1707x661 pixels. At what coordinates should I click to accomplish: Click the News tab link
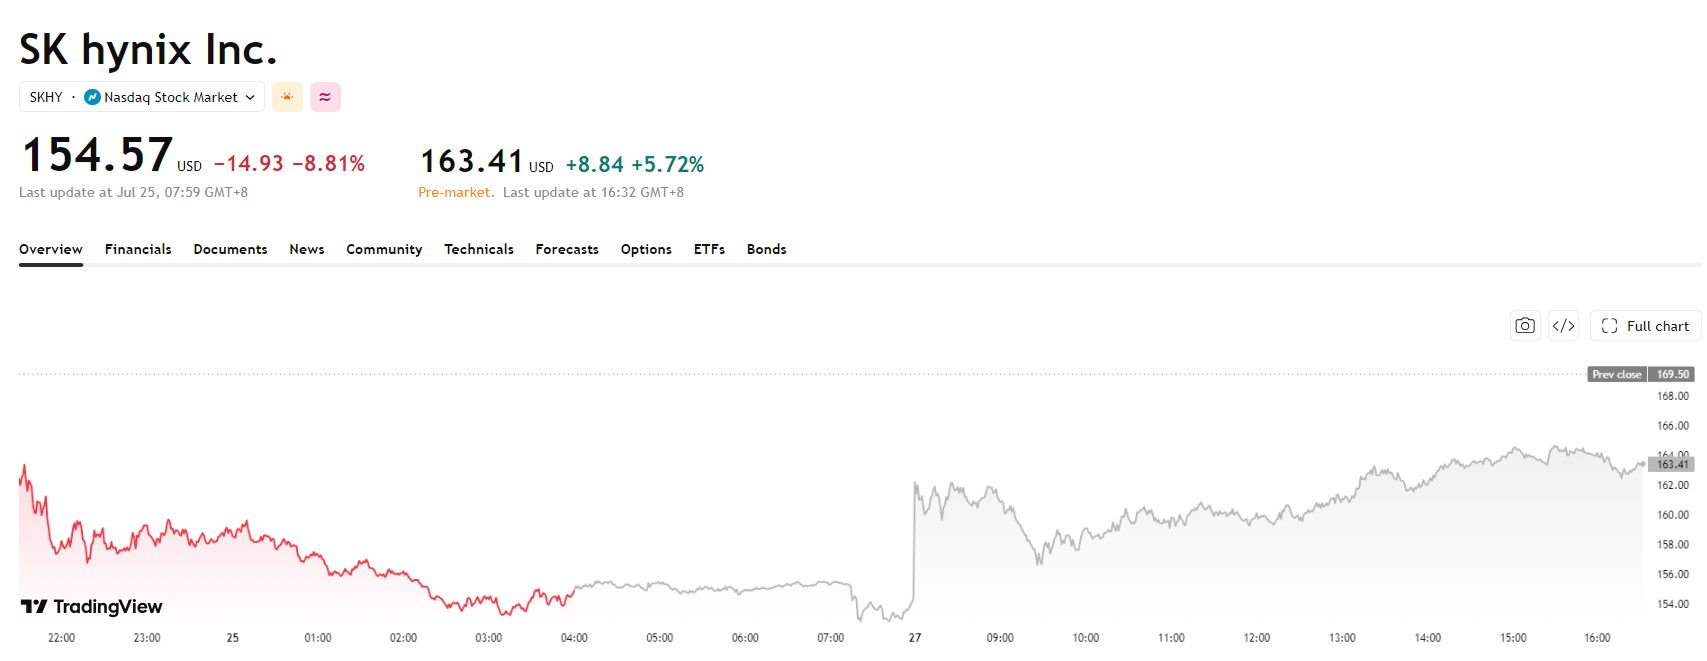click(307, 249)
